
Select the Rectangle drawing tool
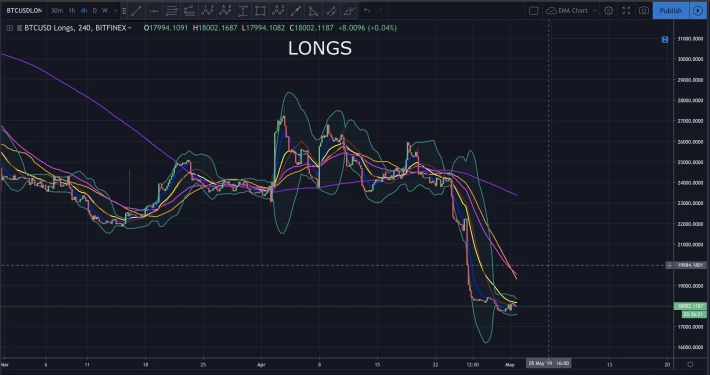pyautogui.click(x=260, y=11)
